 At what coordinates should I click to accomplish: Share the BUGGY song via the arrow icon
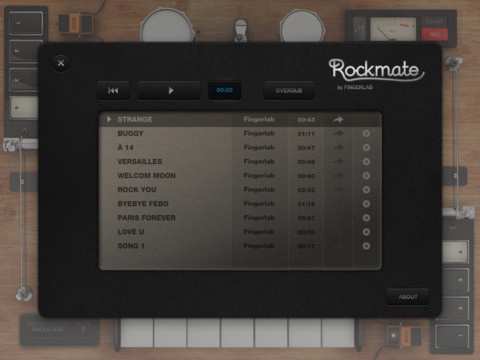pyautogui.click(x=338, y=133)
